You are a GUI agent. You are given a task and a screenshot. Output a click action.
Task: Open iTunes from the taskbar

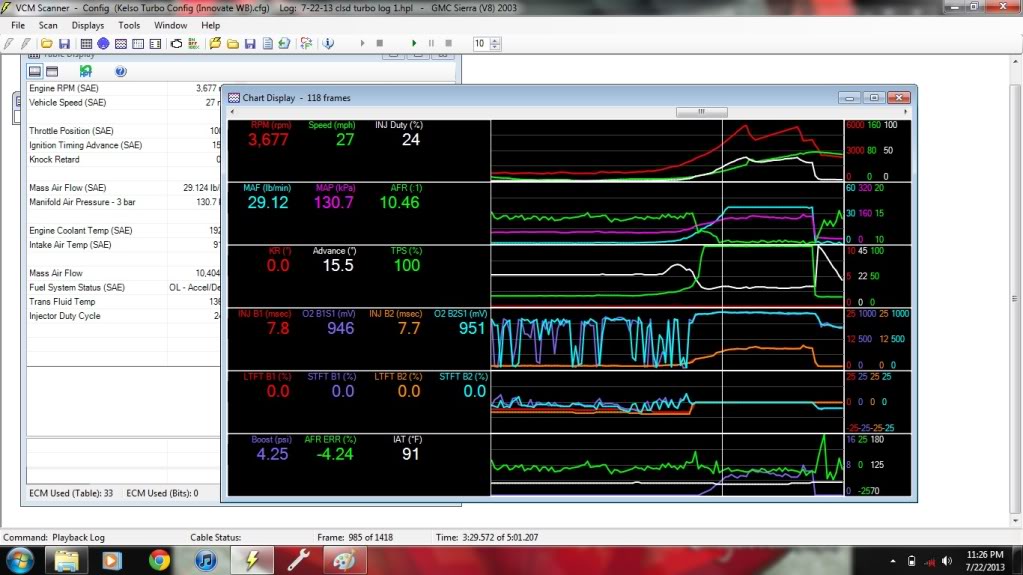(206, 560)
